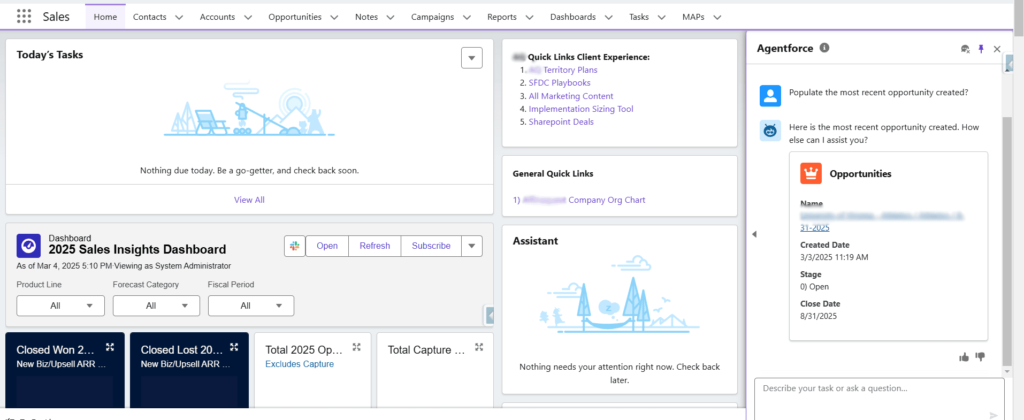Expand the Total Capture chart tile

click(x=481, y=347)
